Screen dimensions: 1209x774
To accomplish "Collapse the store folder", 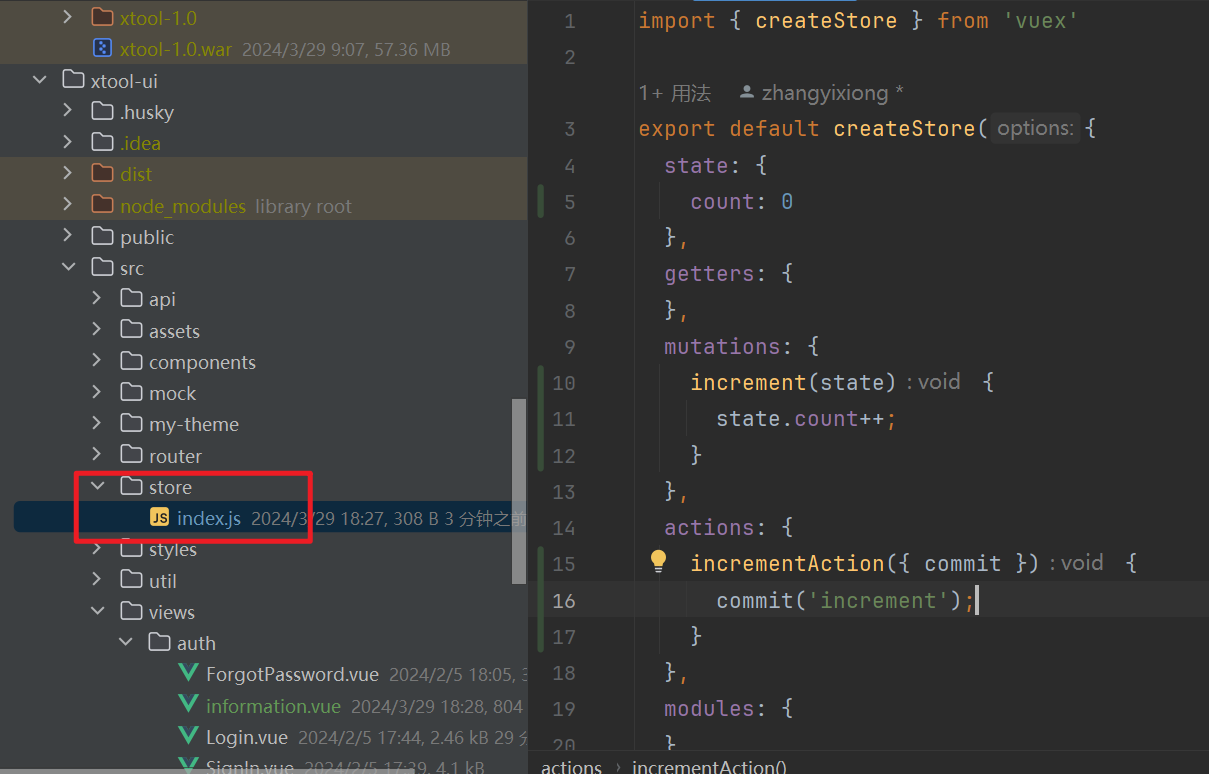I will pyautogui.click(x=97, y=487).
